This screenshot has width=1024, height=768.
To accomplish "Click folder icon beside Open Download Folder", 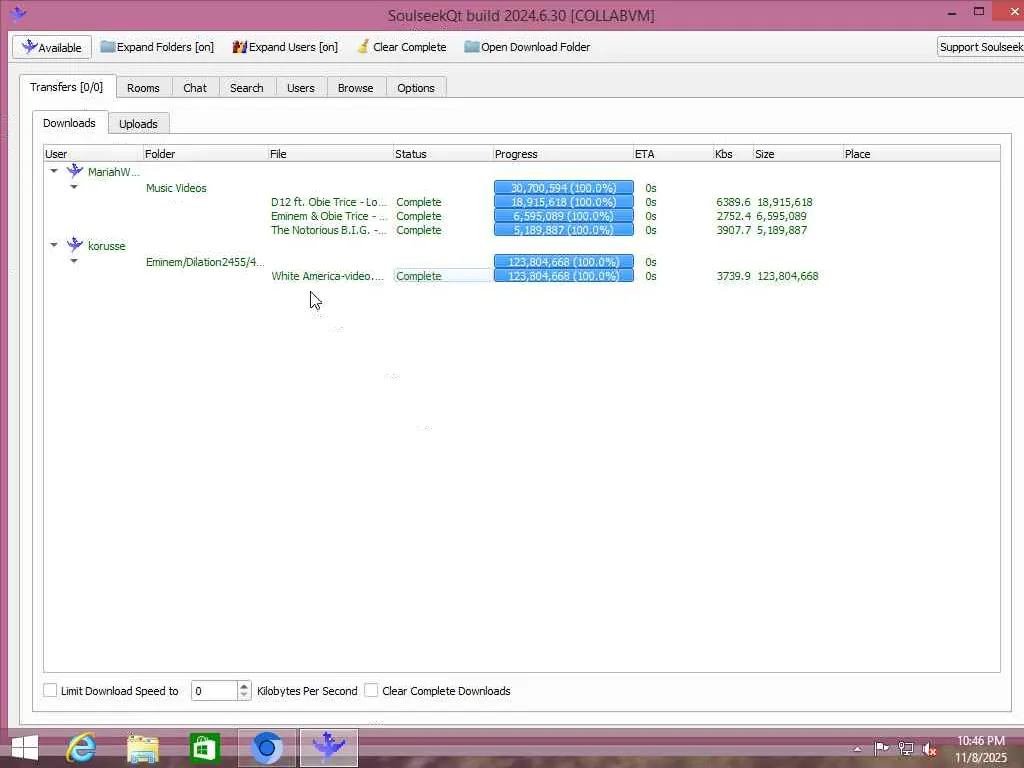I will pyautogui.click(x=472, y=46).
